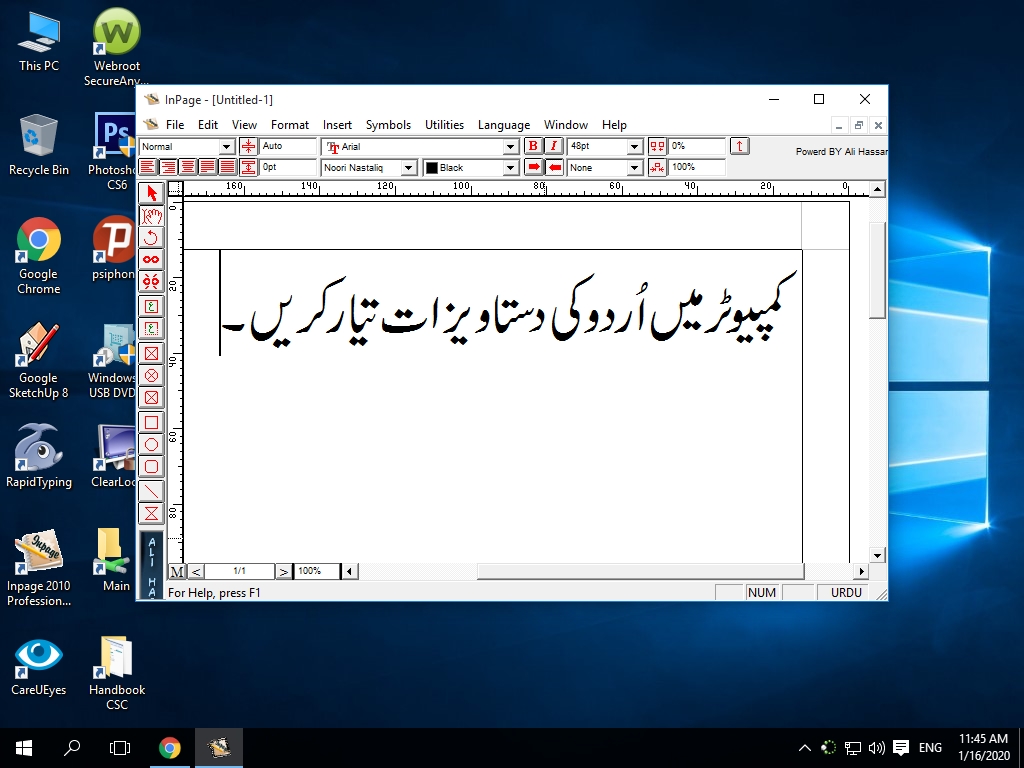1024x768 pixels.
Task: Open the Format menu
Action: click(x=289, y=125)
